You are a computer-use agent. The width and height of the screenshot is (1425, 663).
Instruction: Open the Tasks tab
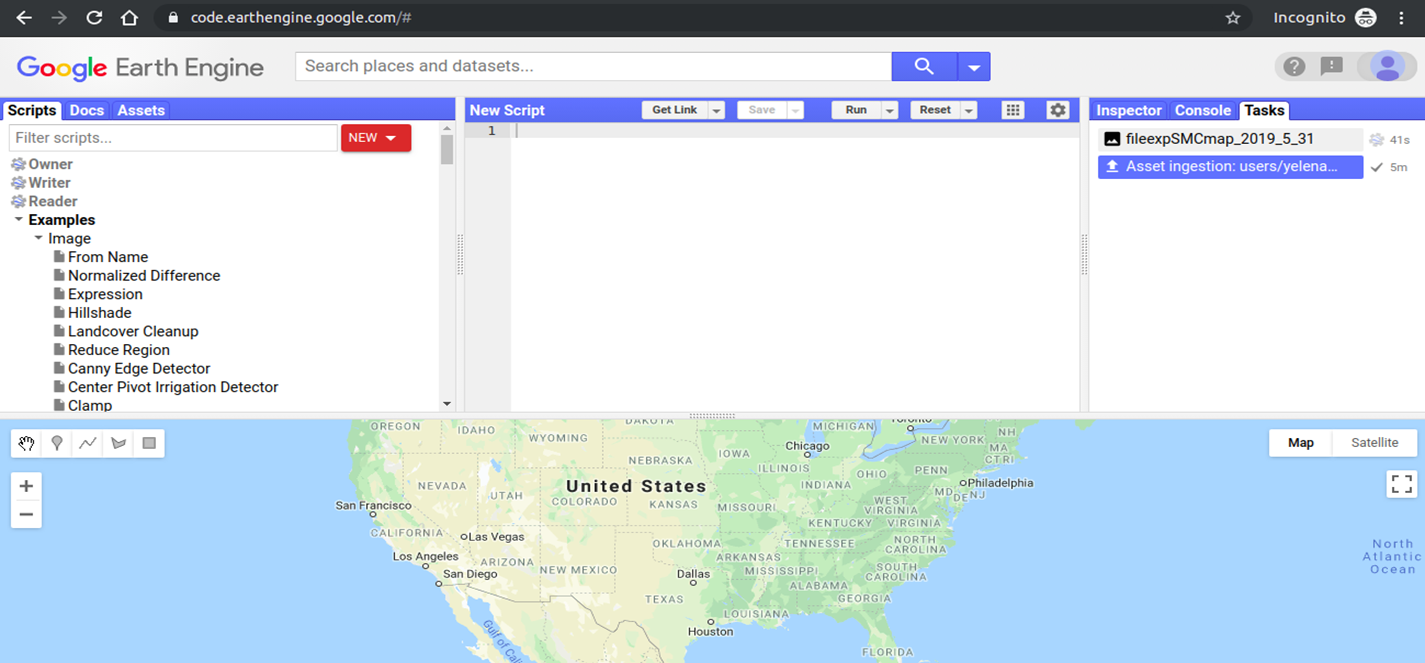coord(1264,110)
